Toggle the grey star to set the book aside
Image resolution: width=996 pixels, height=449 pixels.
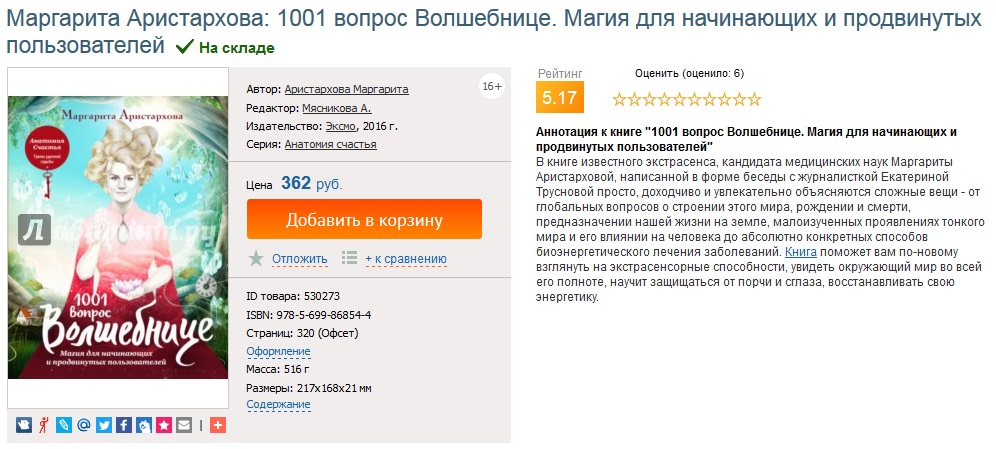[256, 258]
